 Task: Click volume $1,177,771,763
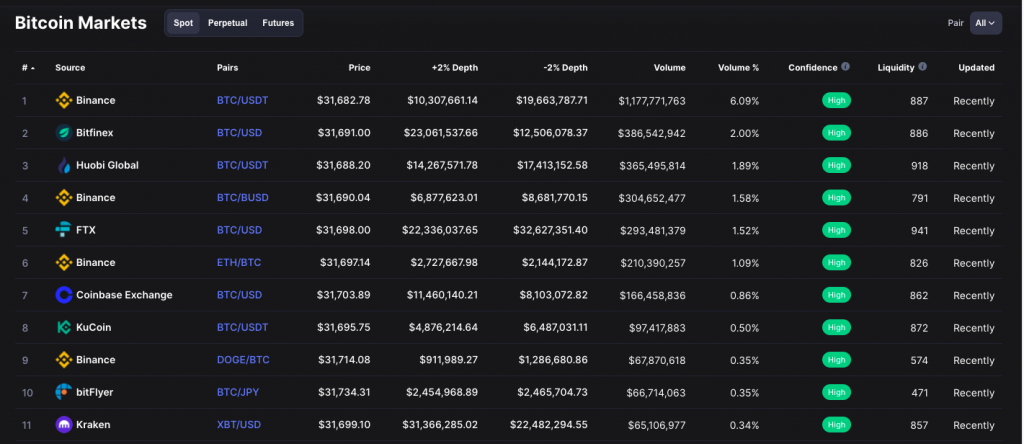click(652, 101)
